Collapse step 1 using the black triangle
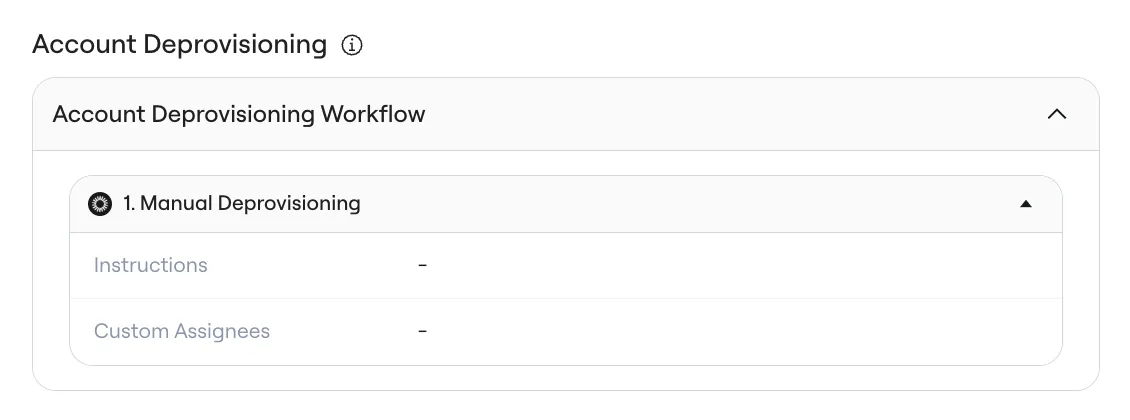Image resolution: width=1130 pixels, height=420 pixels. point(1026,204)
